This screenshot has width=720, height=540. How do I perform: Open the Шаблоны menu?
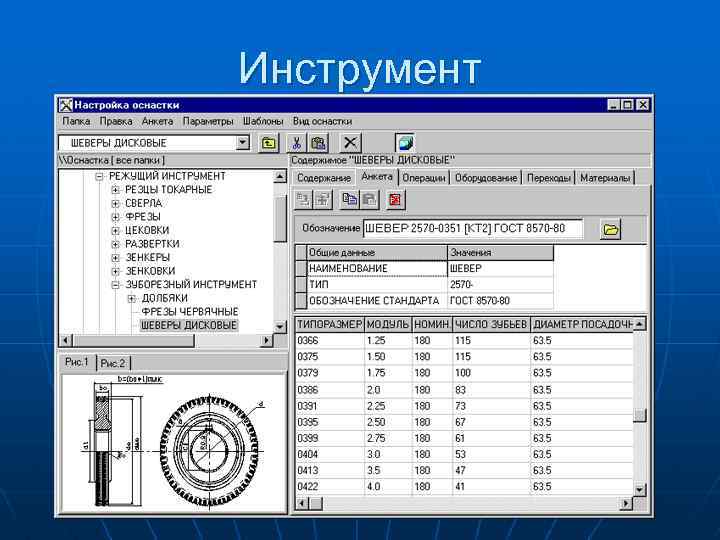pos(263,121)
